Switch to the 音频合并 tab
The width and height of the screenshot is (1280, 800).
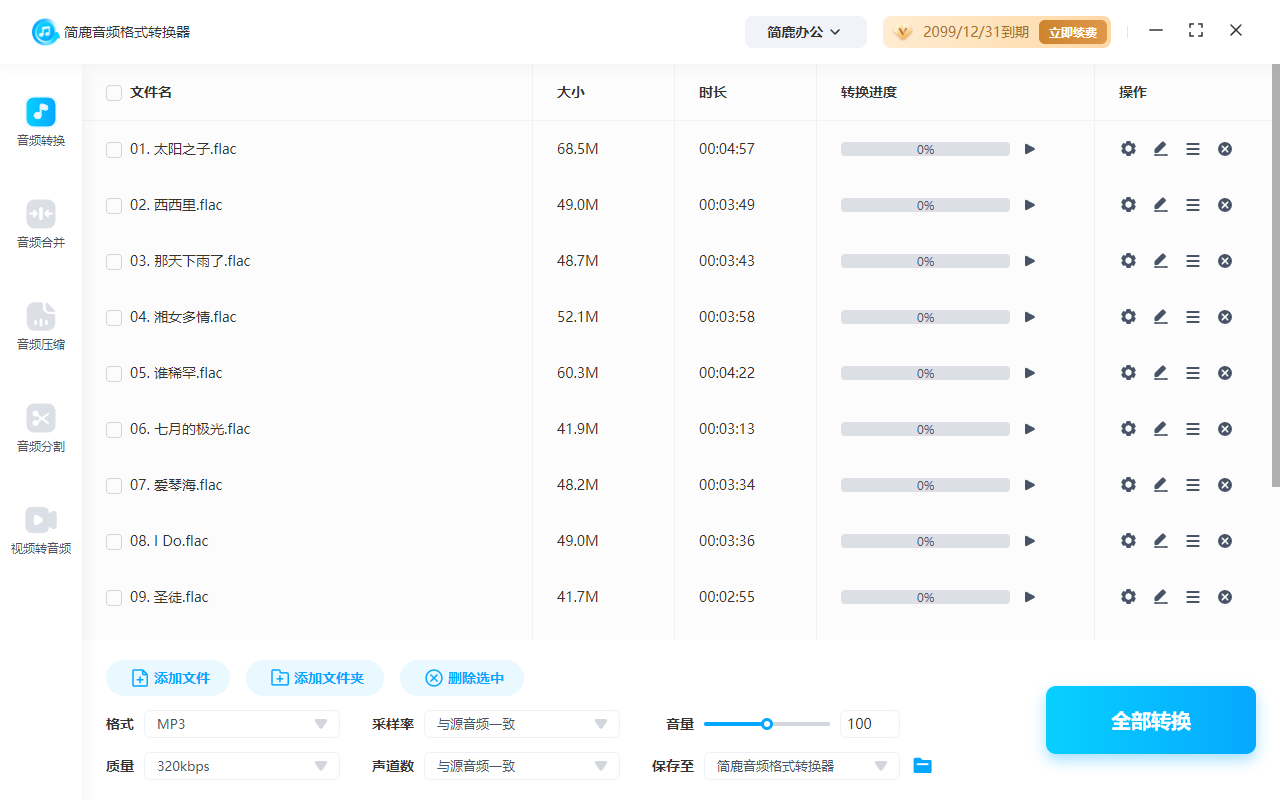[x=40, y=222]
